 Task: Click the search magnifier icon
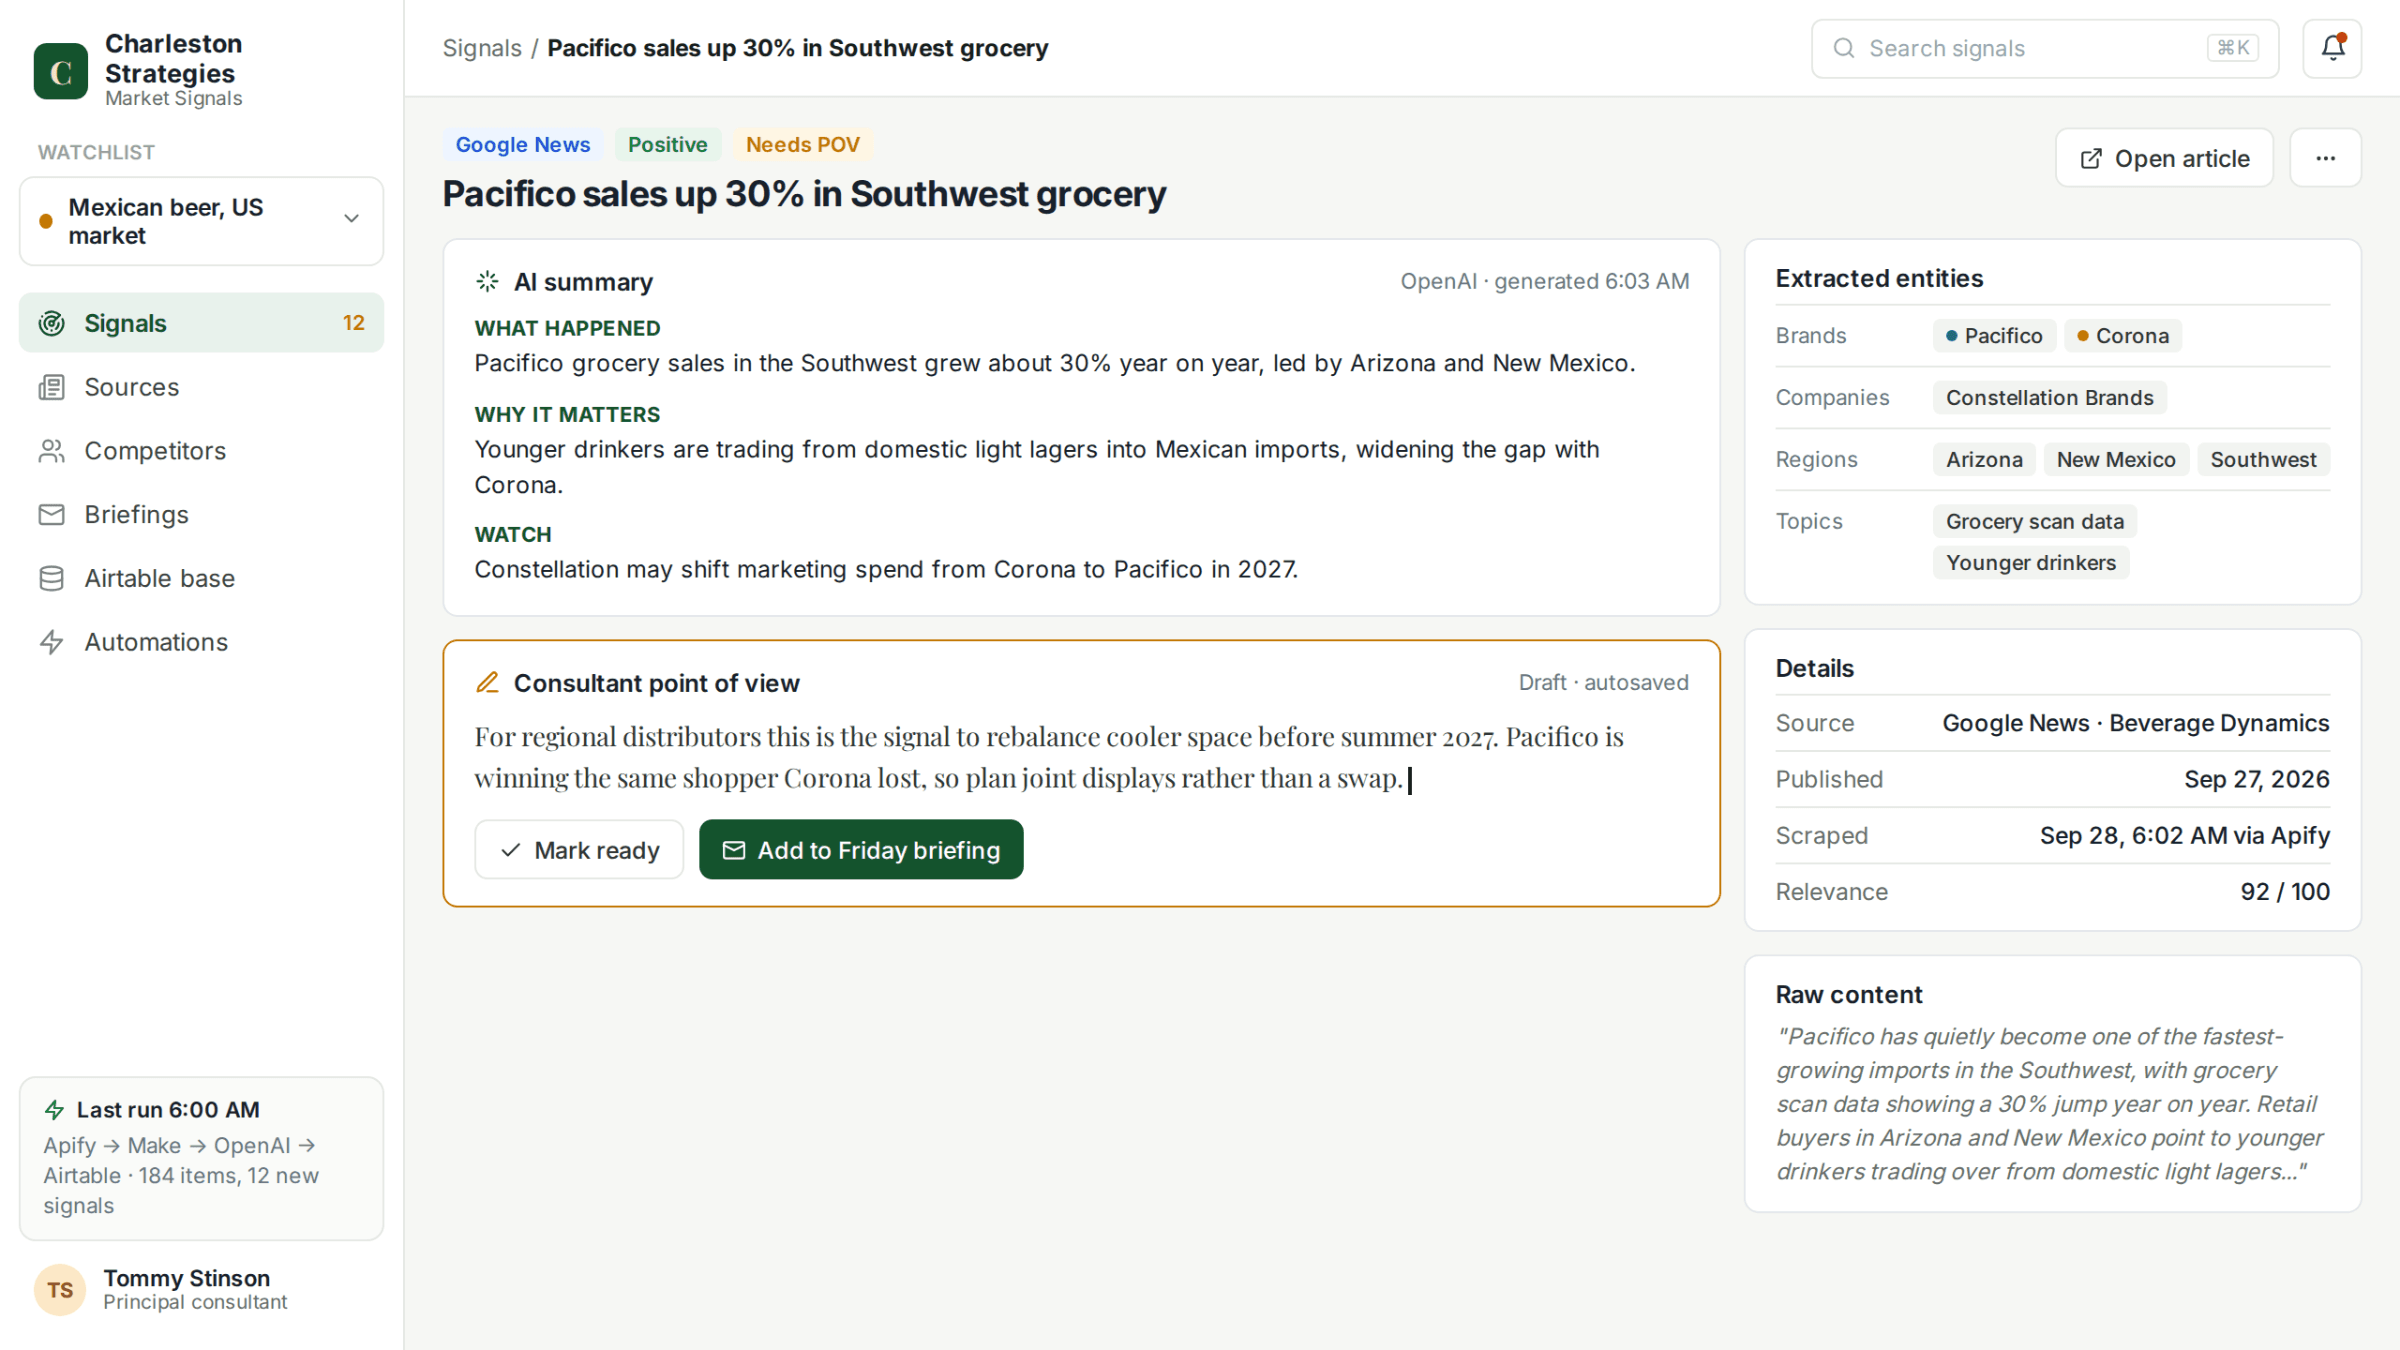tap(1844, 48)
